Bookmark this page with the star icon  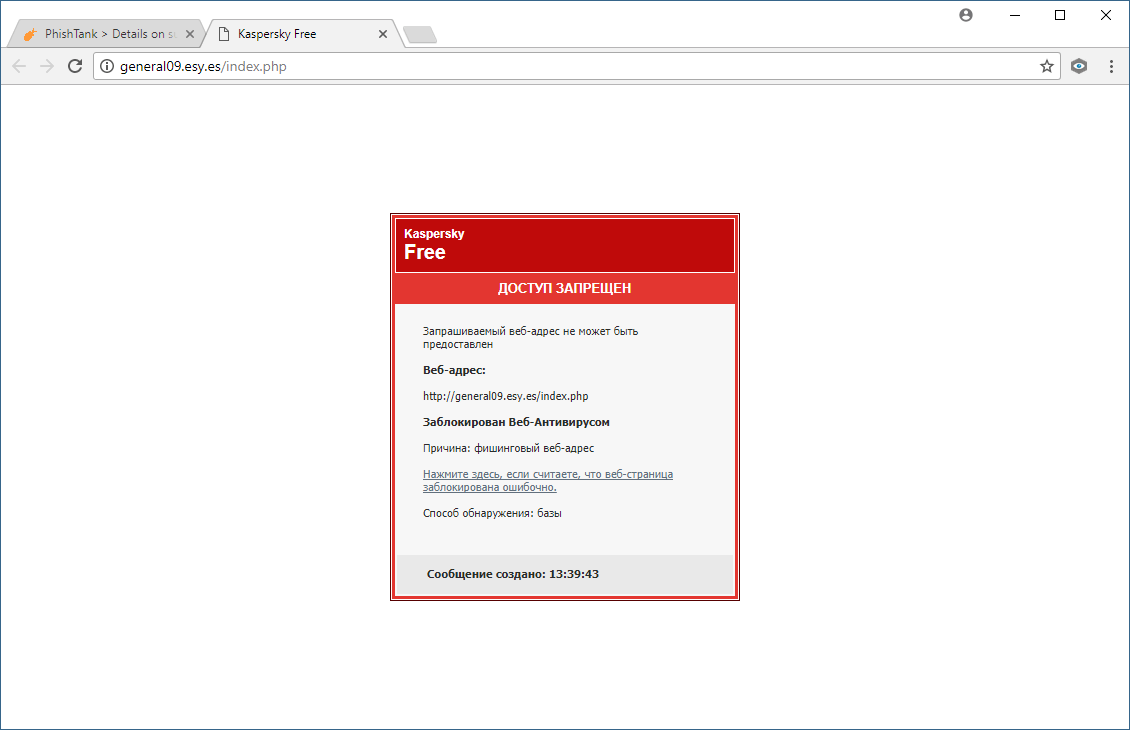tap(1047, 66)
